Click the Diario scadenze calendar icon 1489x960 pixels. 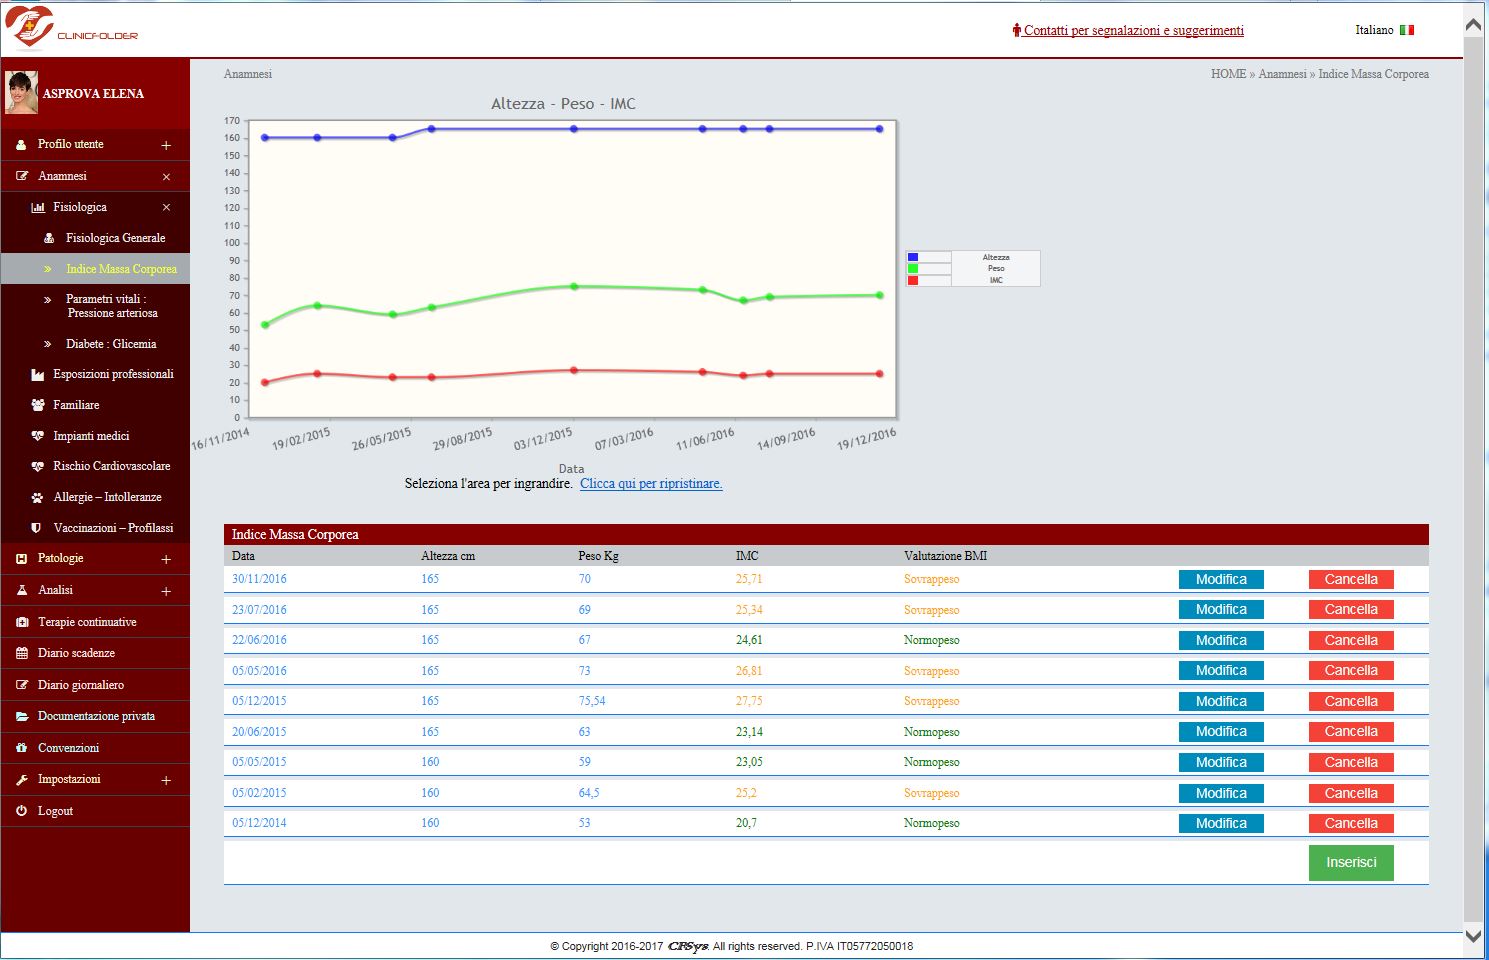(21, 653)
